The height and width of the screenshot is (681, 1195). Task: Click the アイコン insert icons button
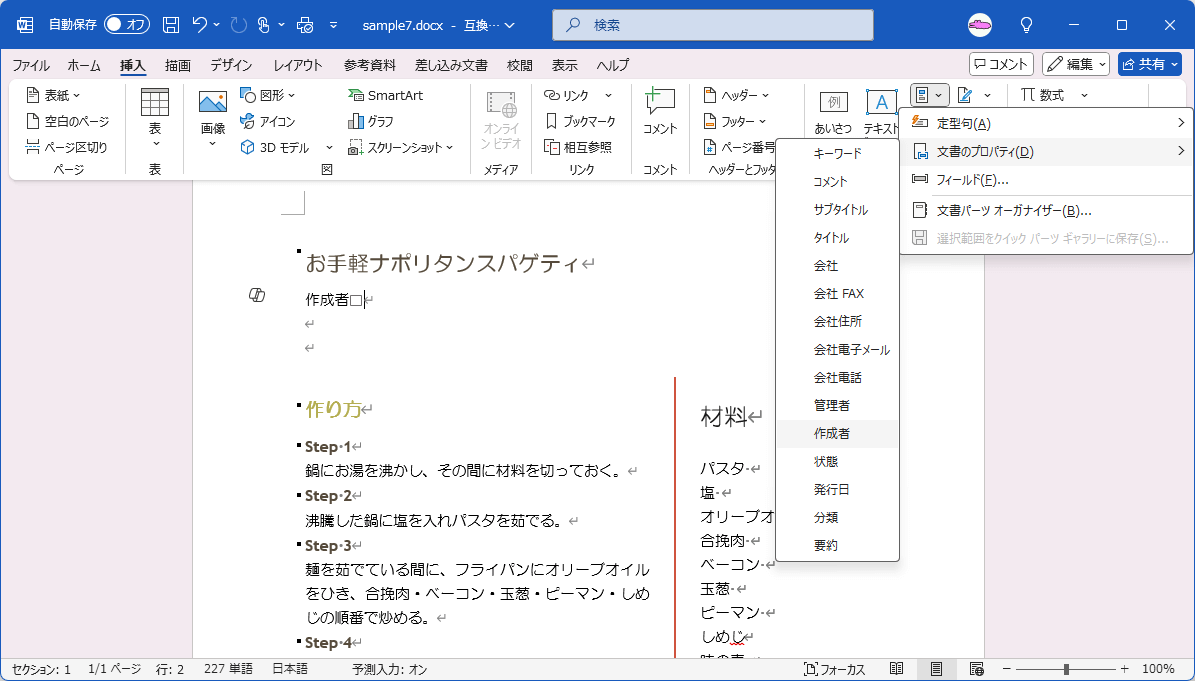(x=268, y=121)
